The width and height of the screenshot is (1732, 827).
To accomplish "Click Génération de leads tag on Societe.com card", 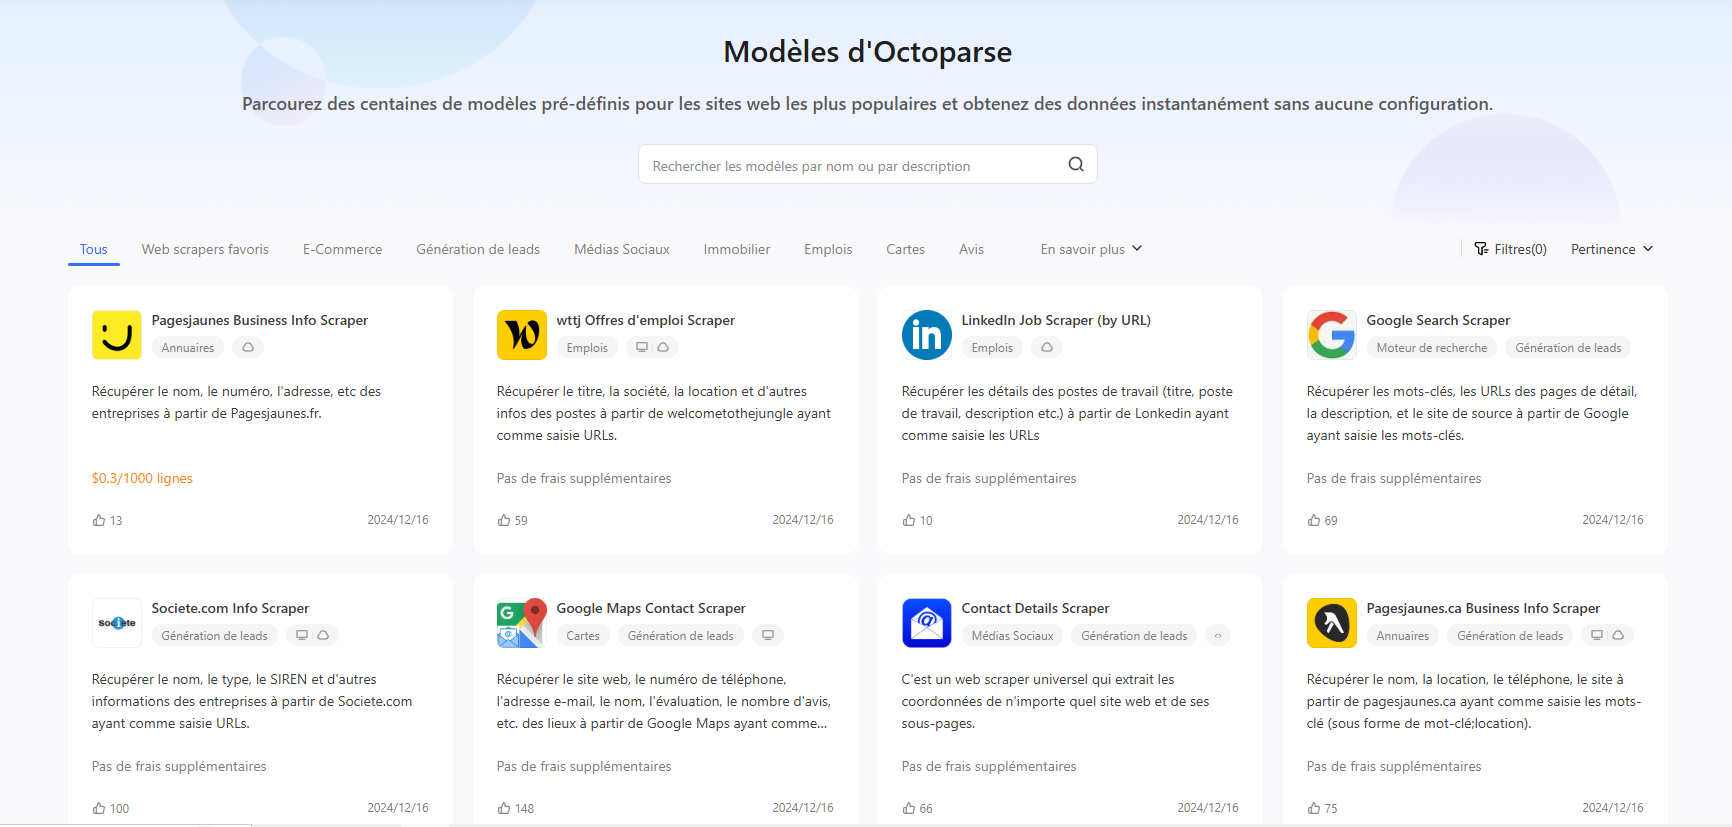I will [214, 635].
